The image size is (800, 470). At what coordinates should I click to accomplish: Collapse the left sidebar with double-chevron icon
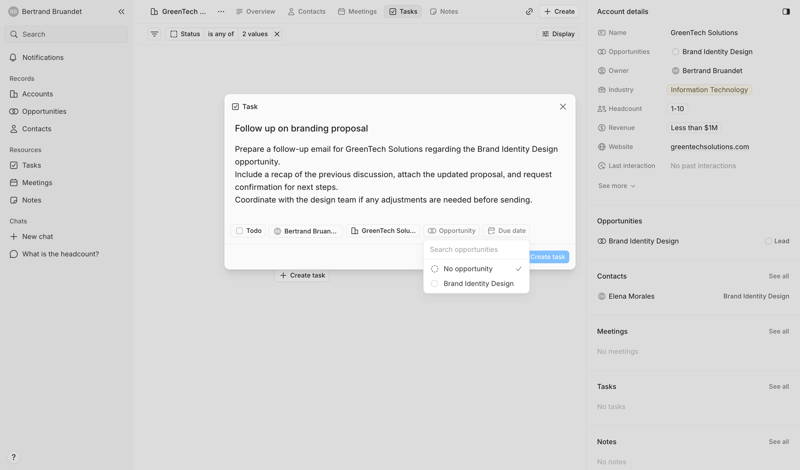click(x=121, y=11)
